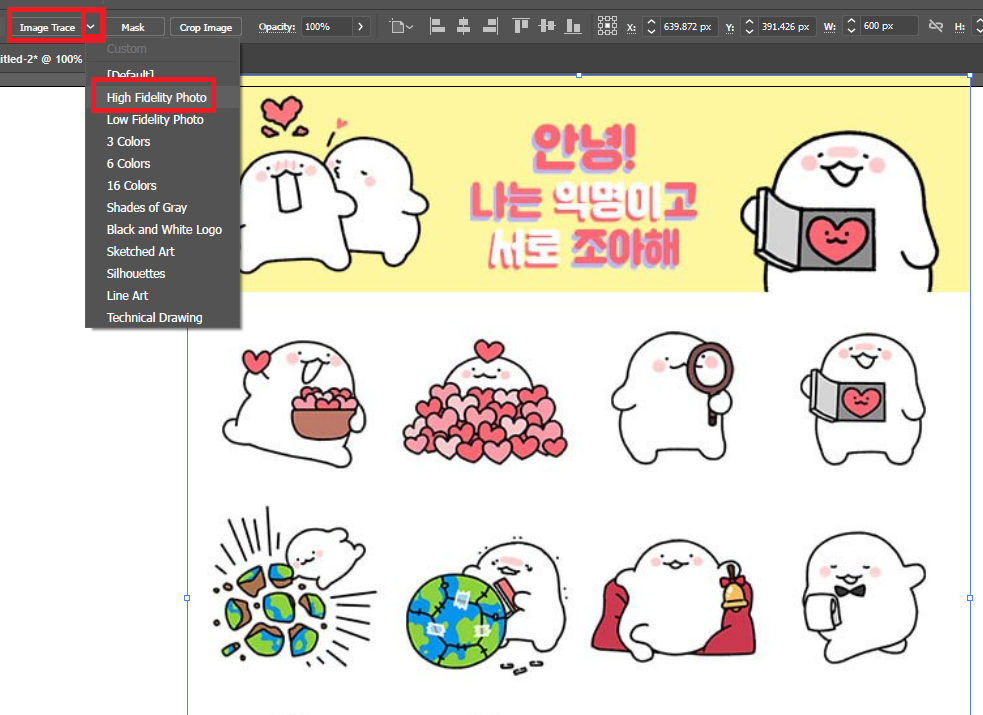
Task: Select Horizontal Align Left icon
Action: pyautogui.click(x=437, y=26)
